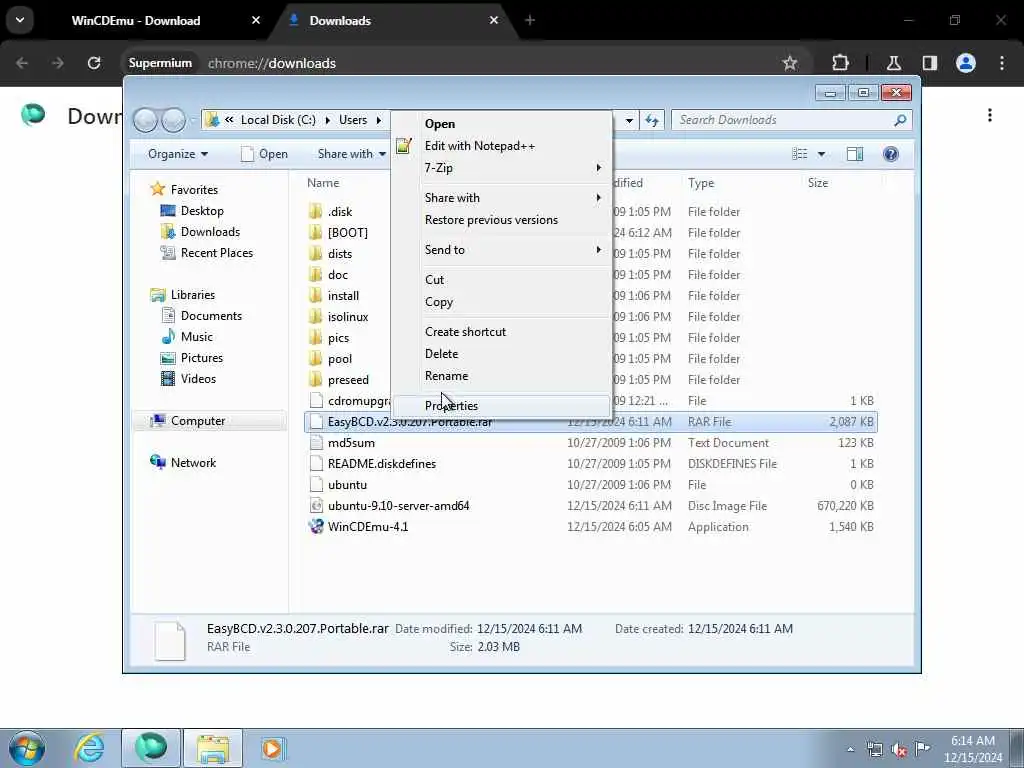Image resolution: width=1024 pixels, height=768 pixels.
Task: Click the Explorer forward arrow button
Action: [x=173, y=120]
